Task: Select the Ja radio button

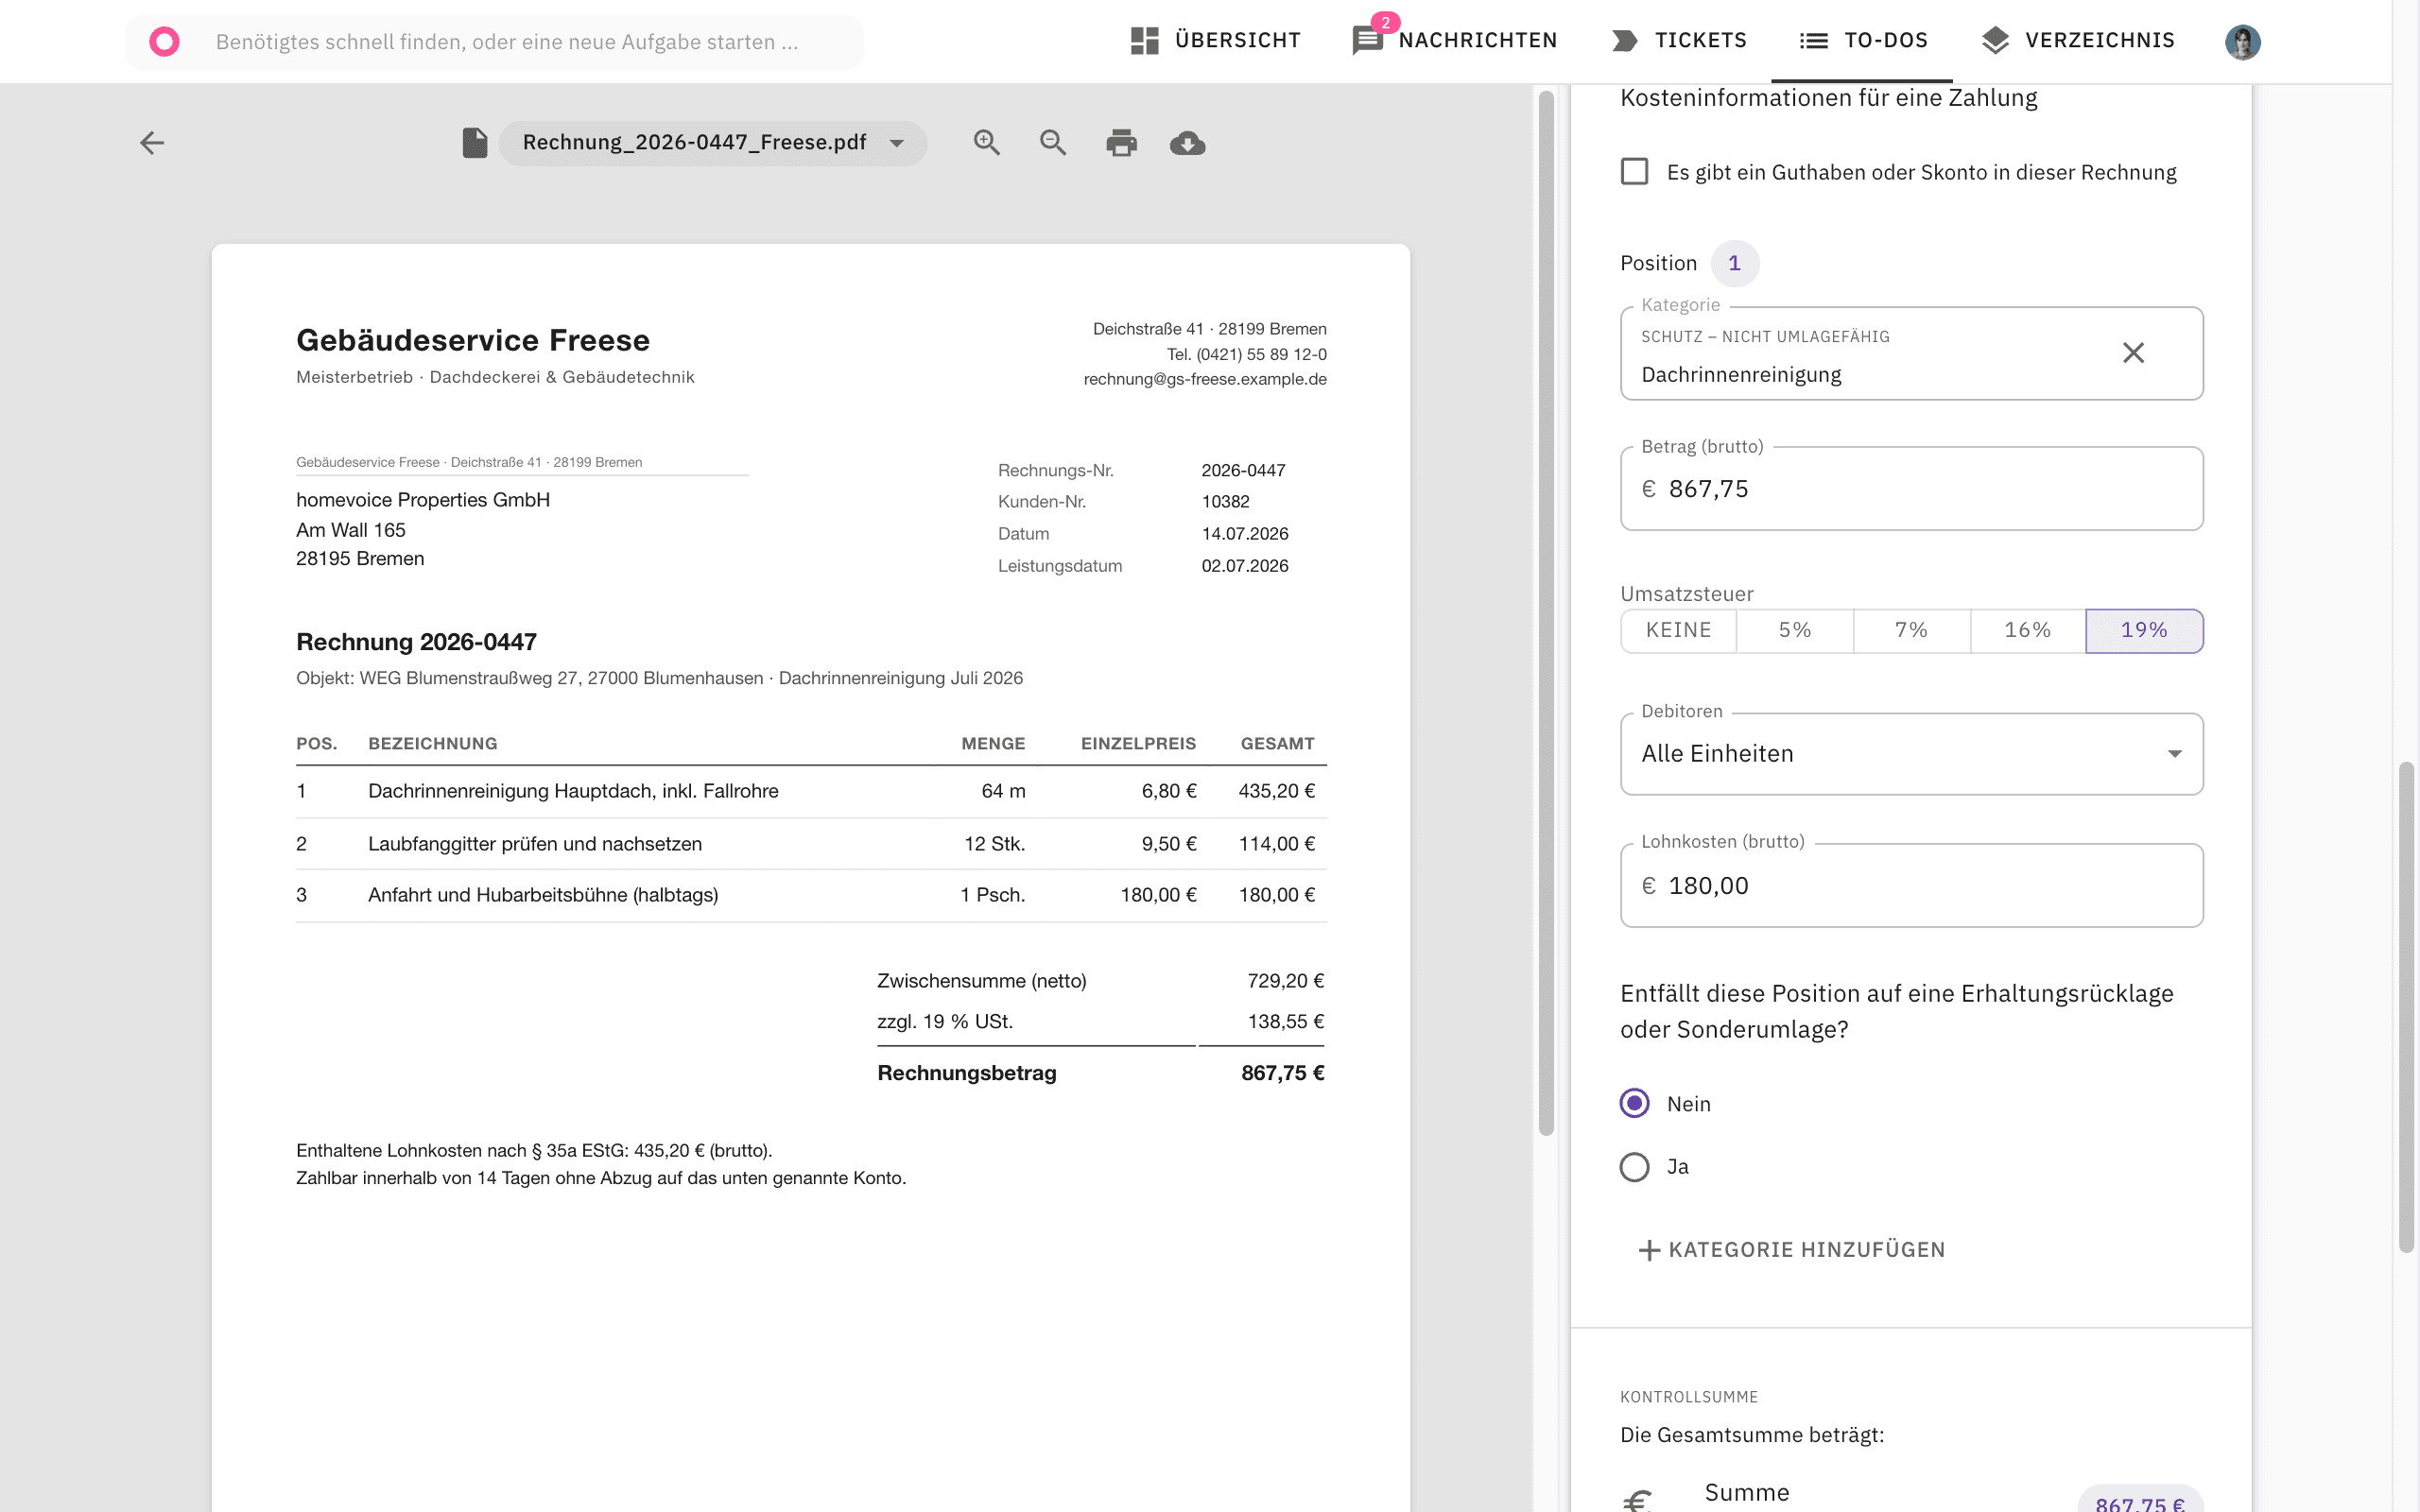Action: [x=1634, y=1166]
